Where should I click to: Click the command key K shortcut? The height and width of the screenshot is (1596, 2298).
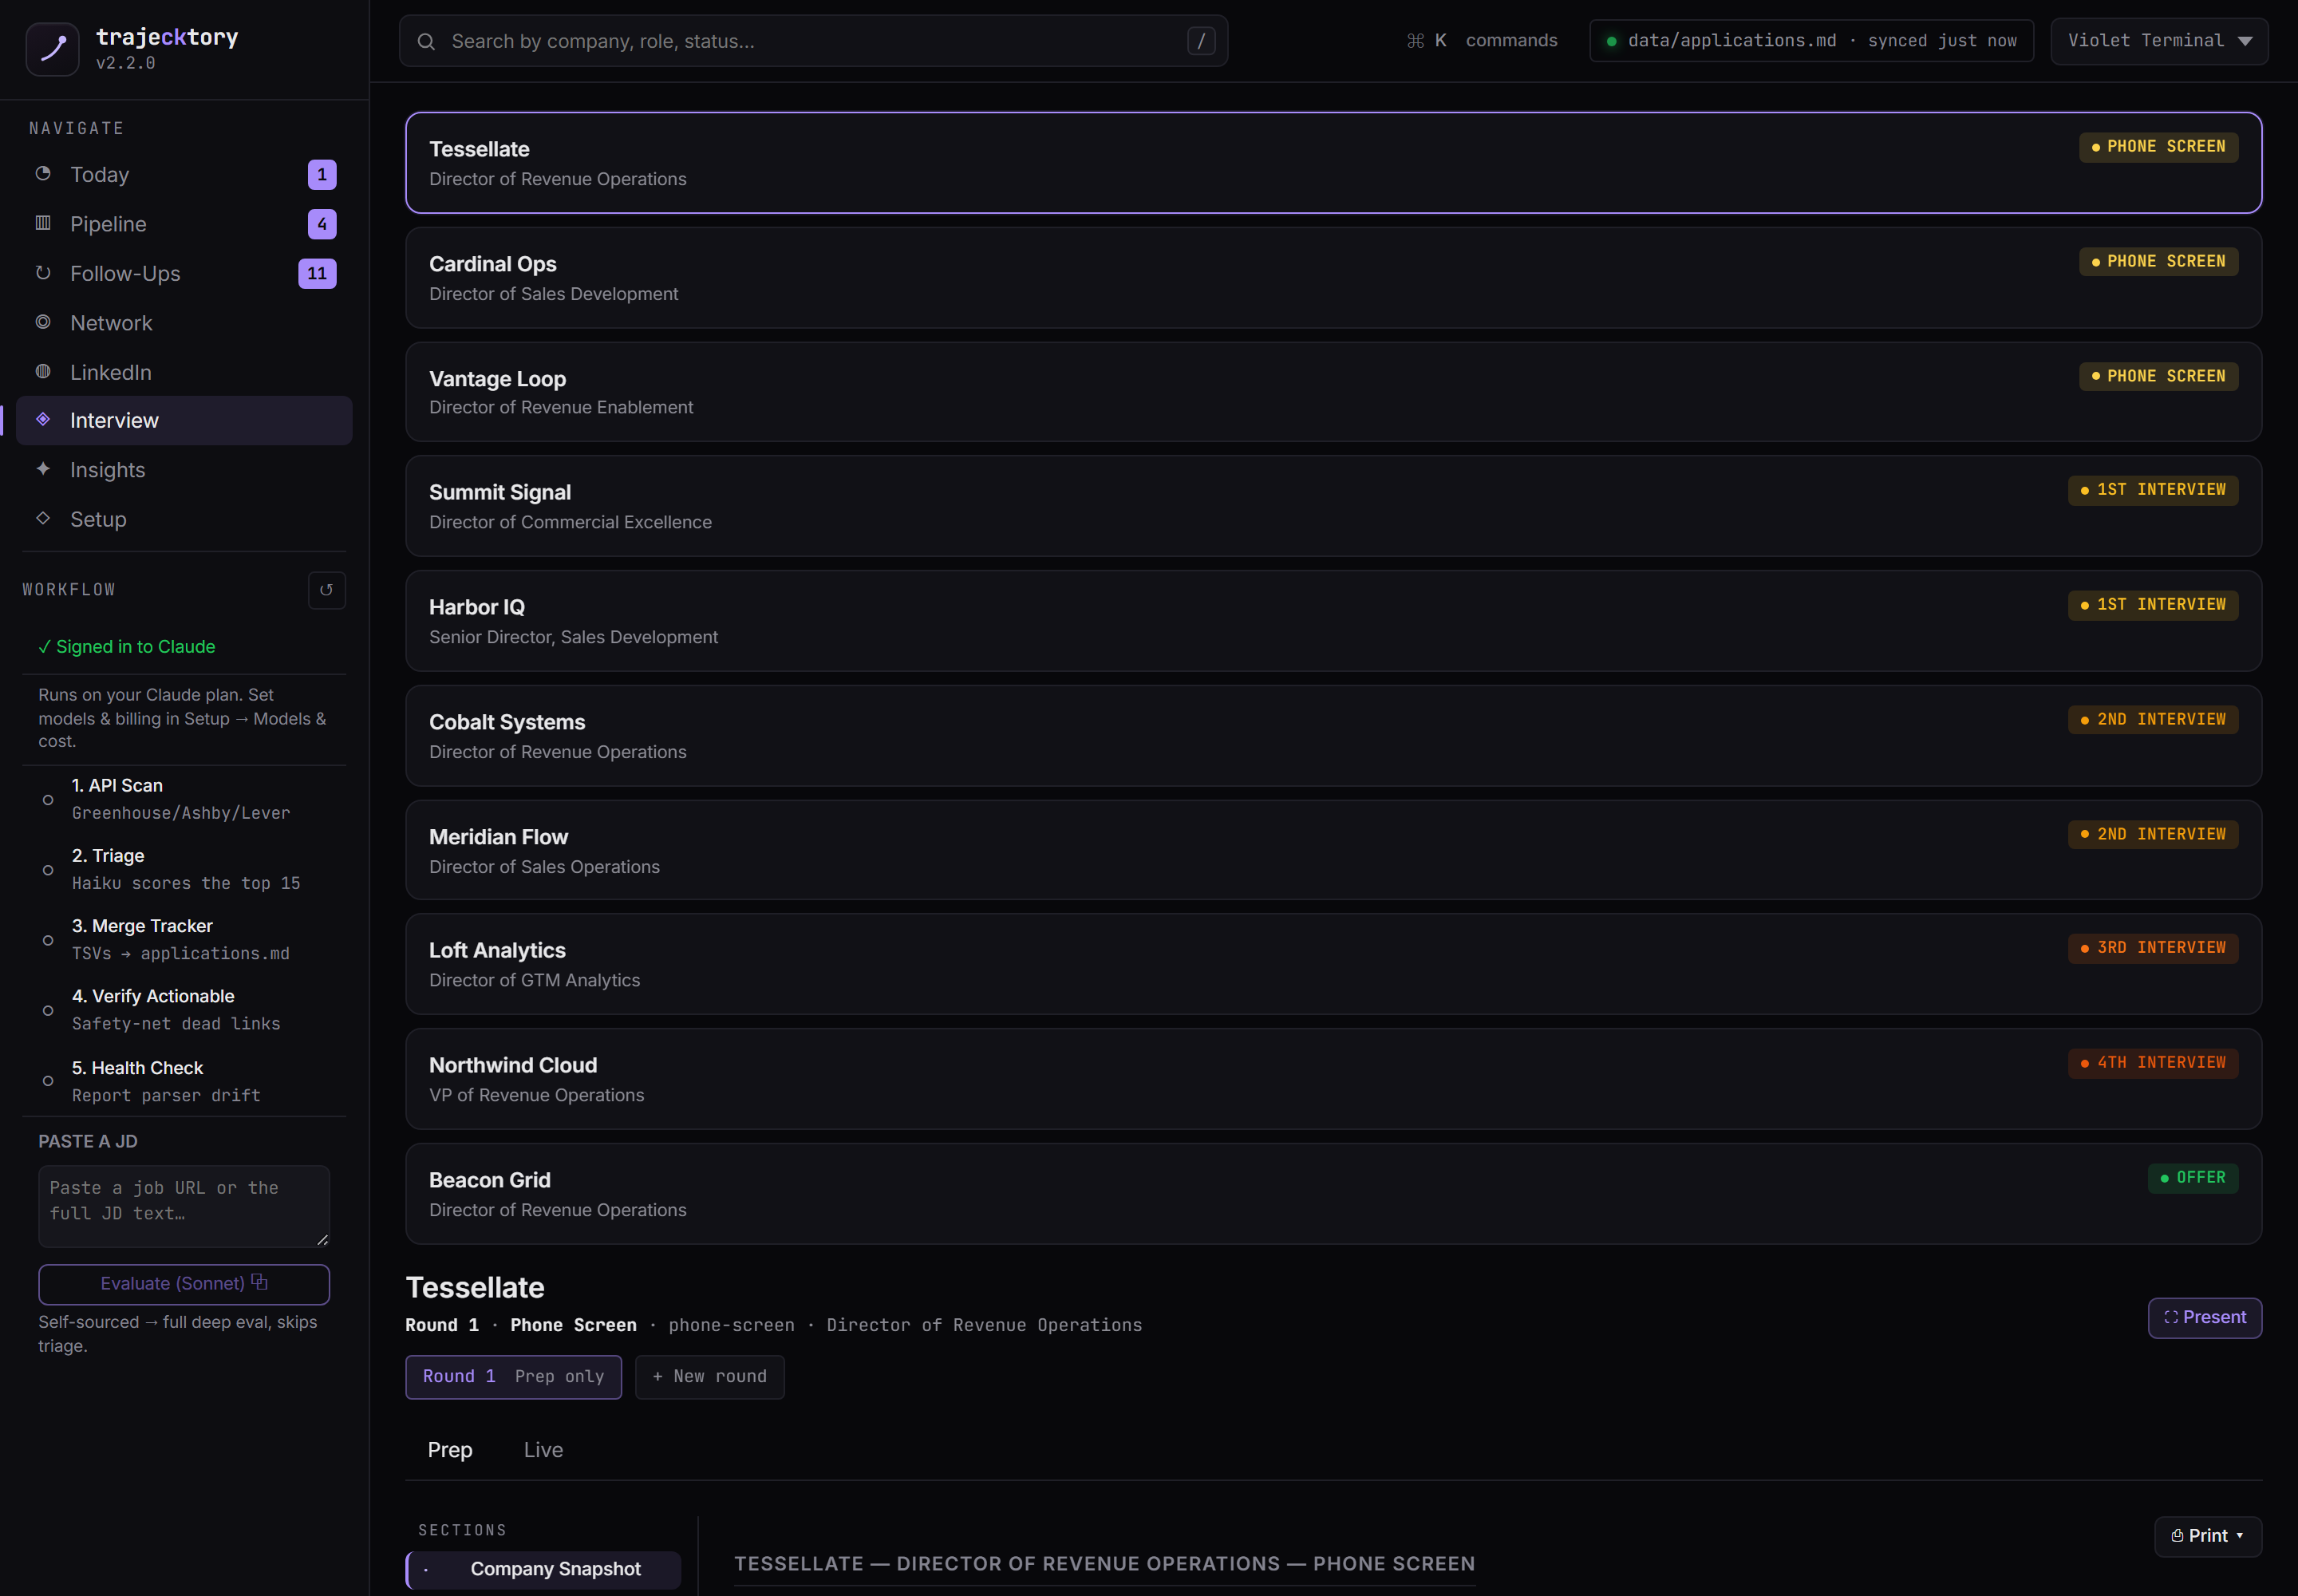(1426, 41)
